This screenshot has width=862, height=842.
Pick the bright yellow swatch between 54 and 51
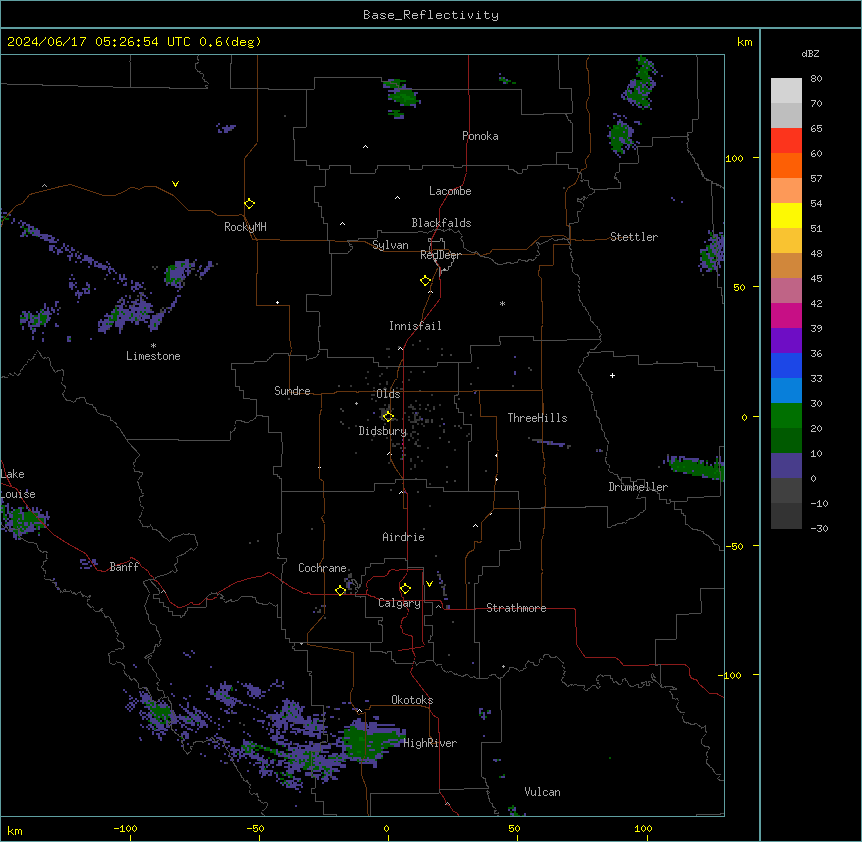pyautogui.click(x=786, y=215)
